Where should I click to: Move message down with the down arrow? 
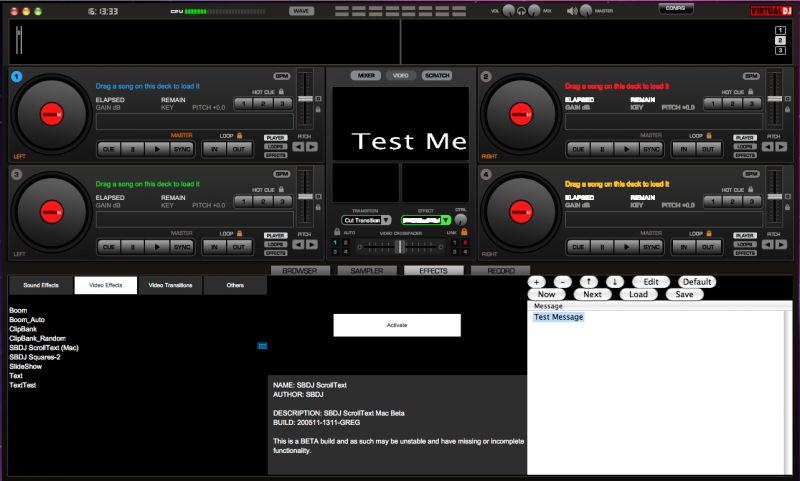(615, 282)
